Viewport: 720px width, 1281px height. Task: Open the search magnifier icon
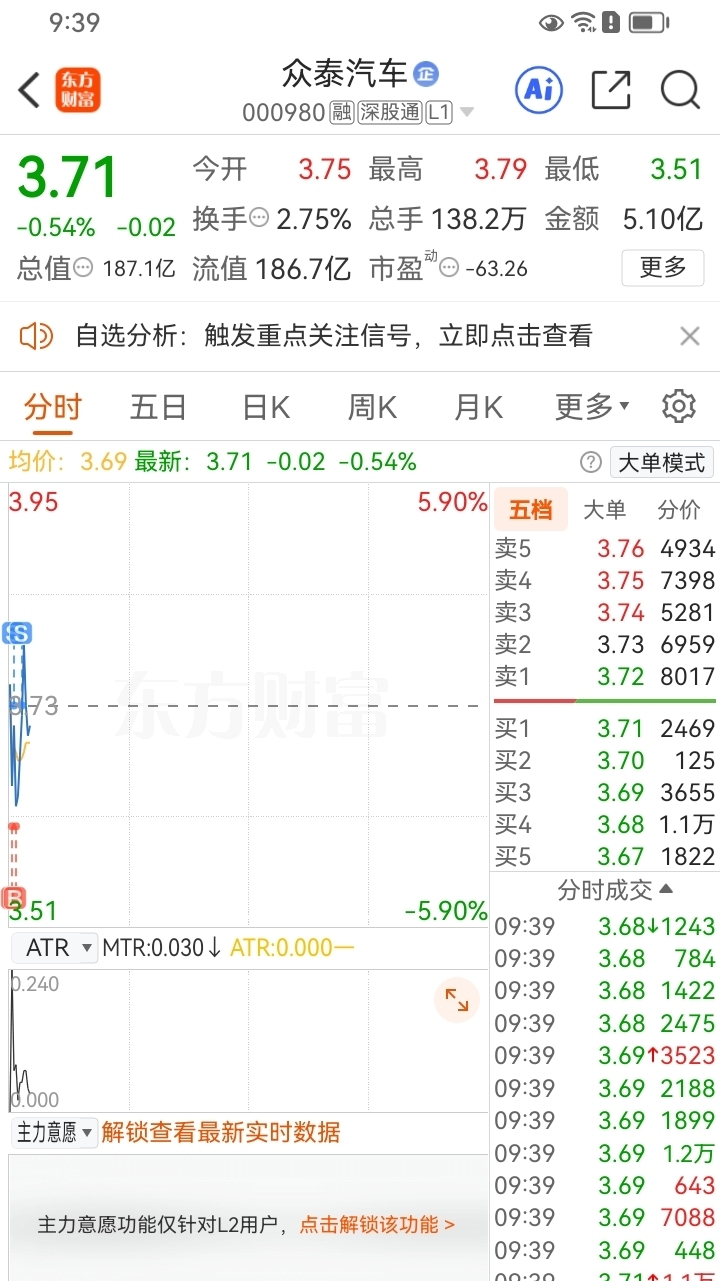tap(680, 91)
